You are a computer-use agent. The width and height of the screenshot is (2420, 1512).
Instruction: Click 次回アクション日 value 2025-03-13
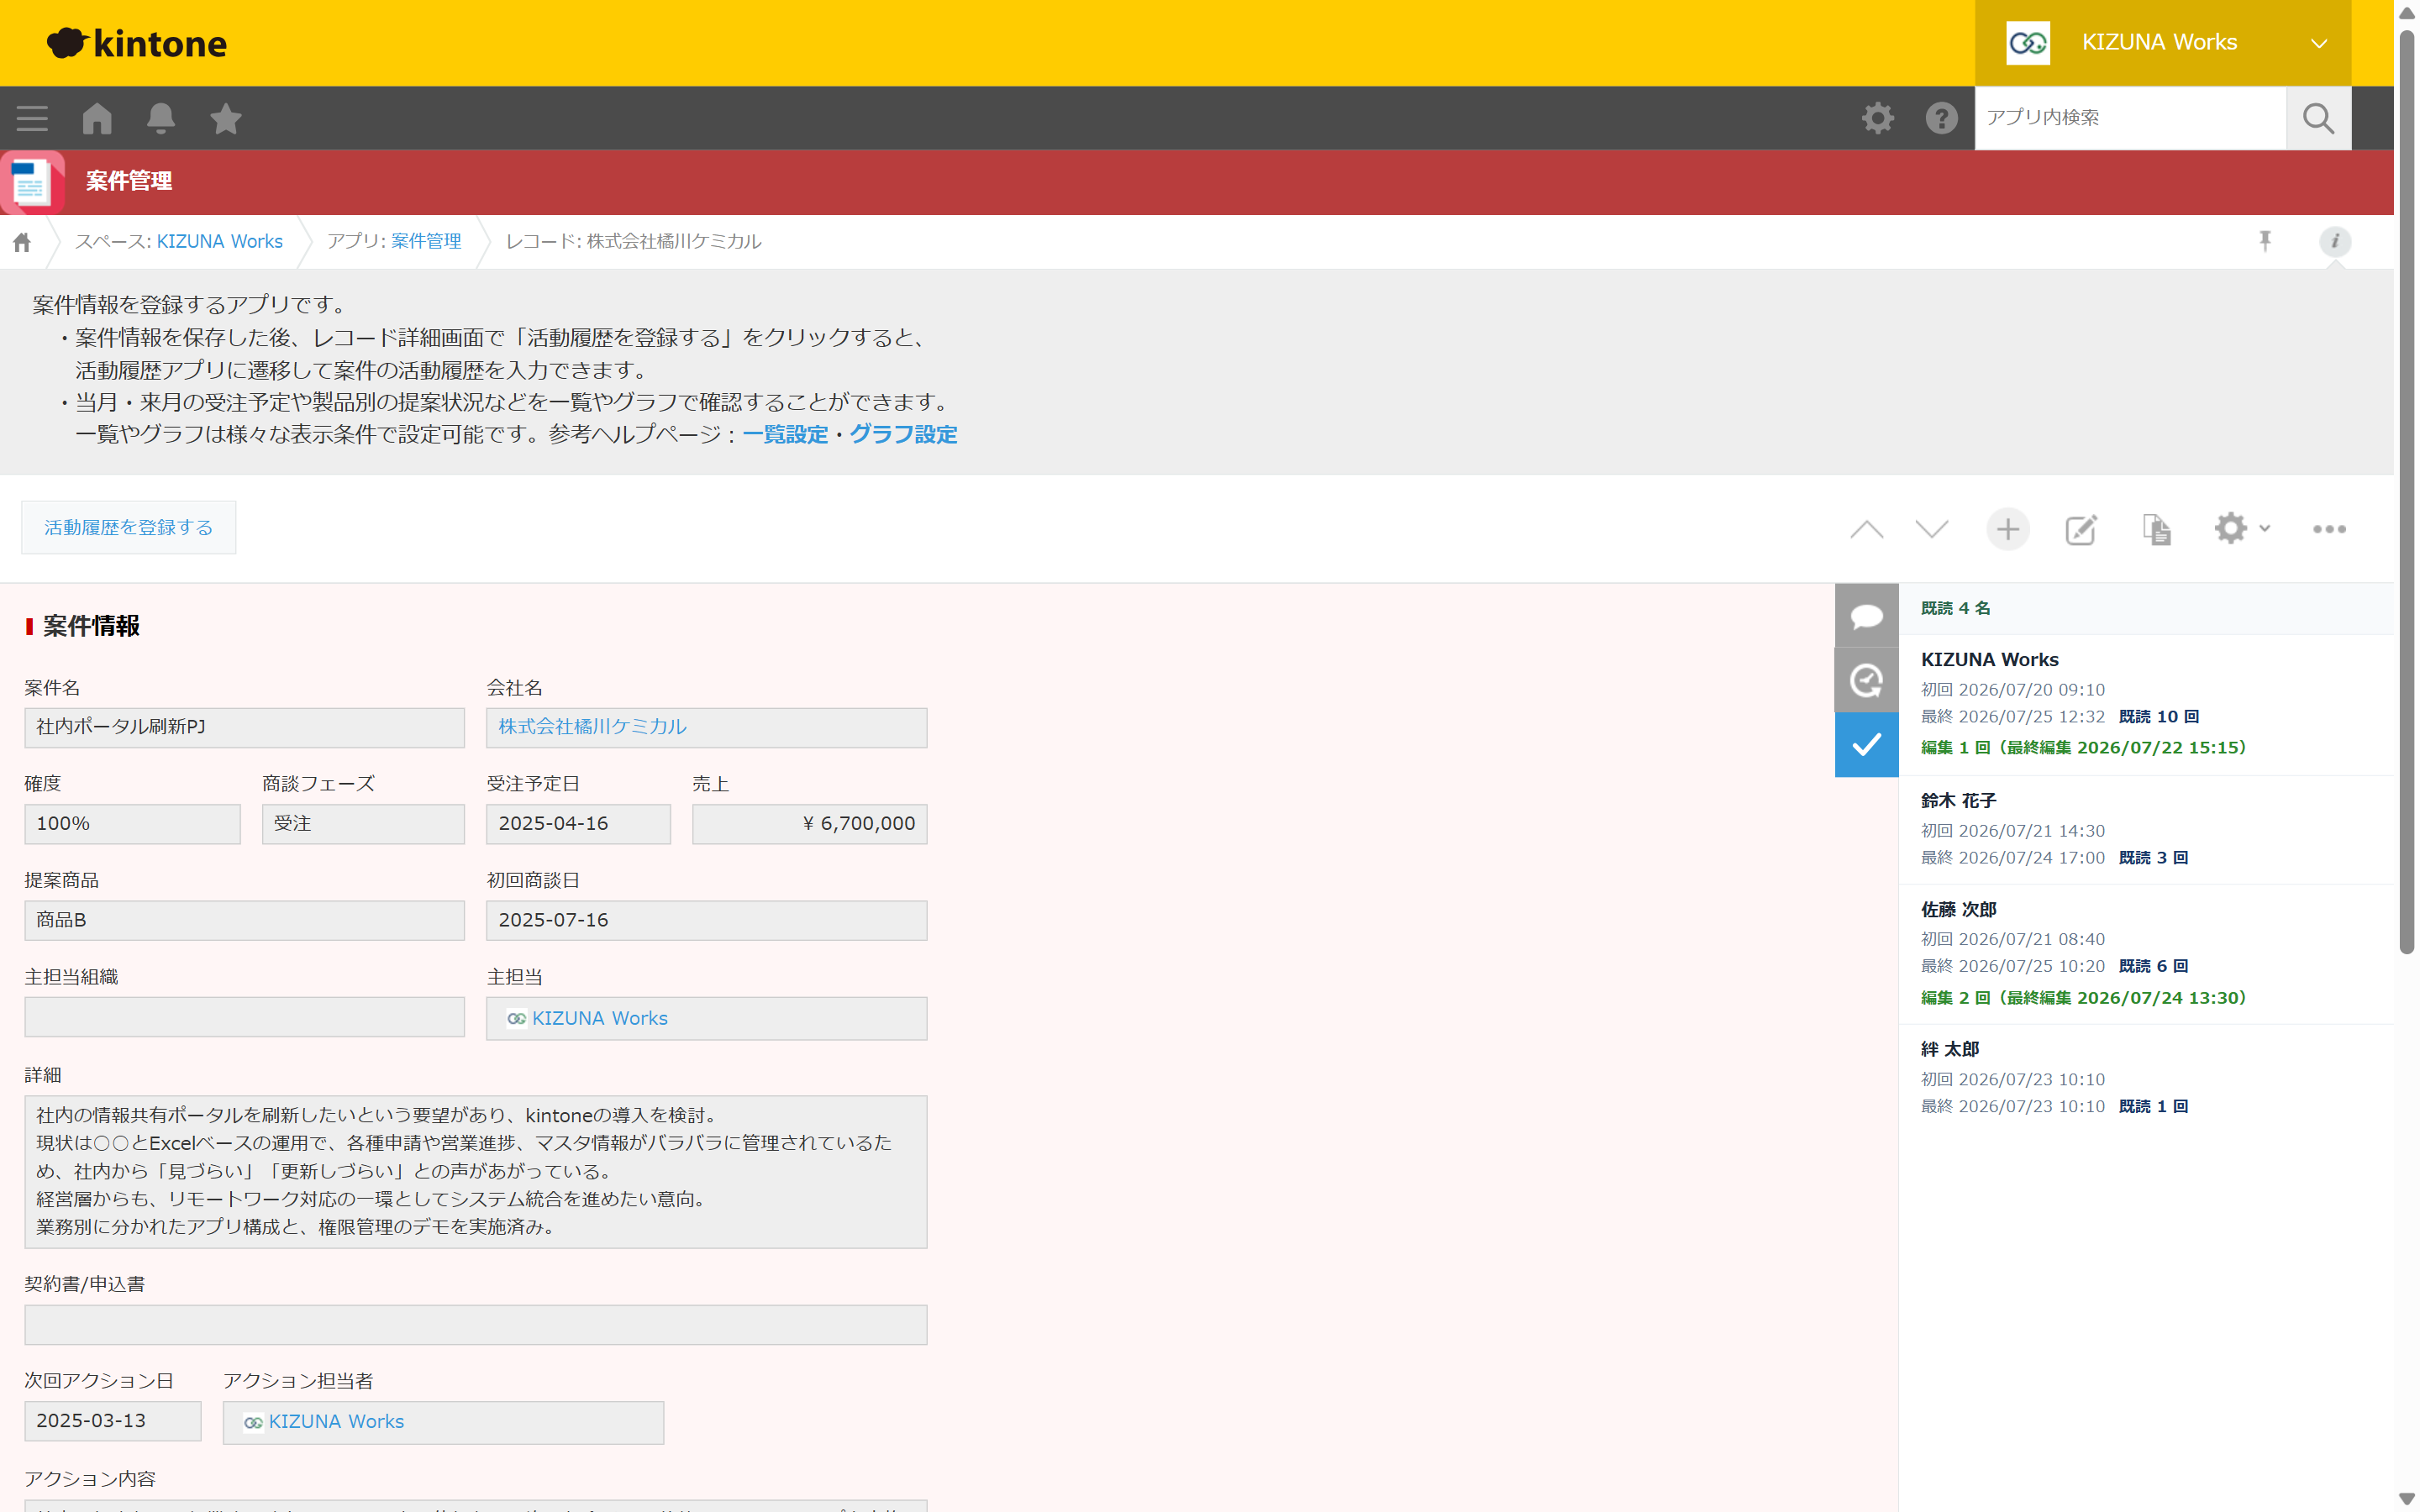[x=113, y=1421]
